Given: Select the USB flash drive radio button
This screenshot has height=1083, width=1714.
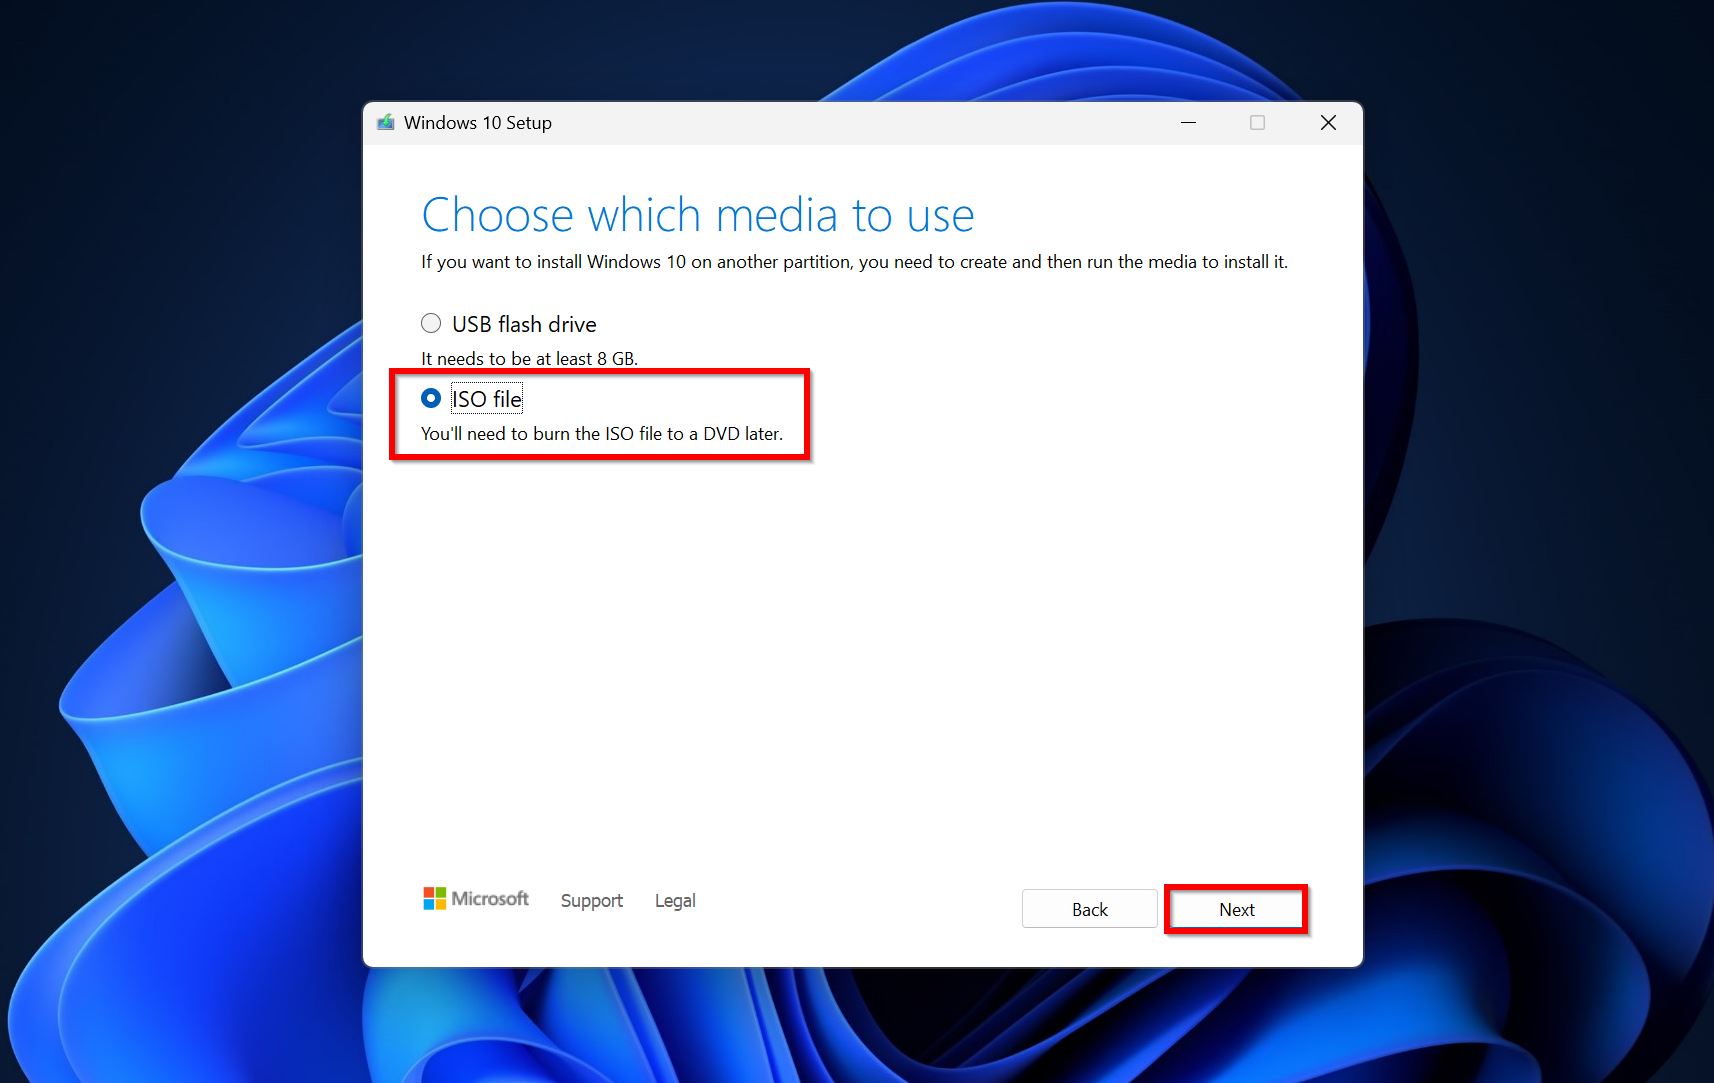Looking at the screenshot, I should tap(431, 323).
